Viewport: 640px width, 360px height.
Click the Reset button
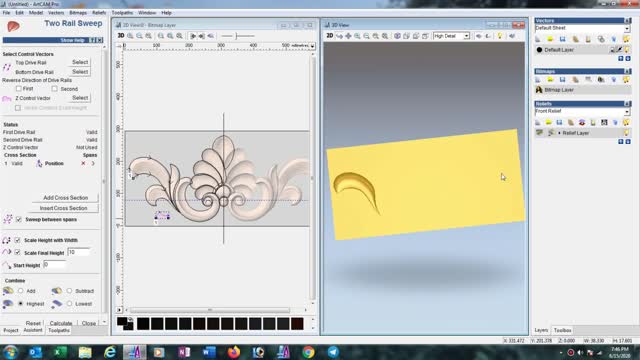point(33,323)
